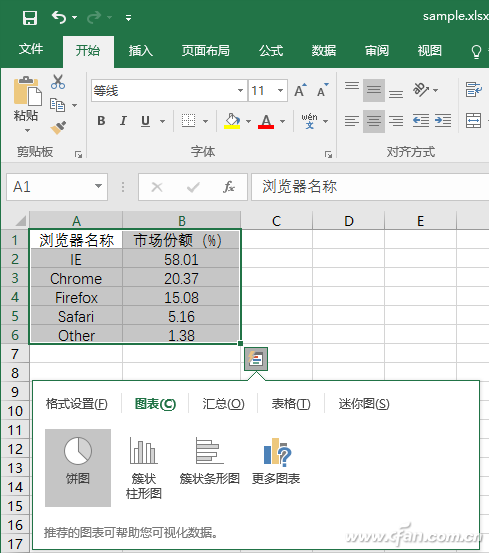Apply cell borders icon
489x553 pixels.
click(x=189, y=121)
